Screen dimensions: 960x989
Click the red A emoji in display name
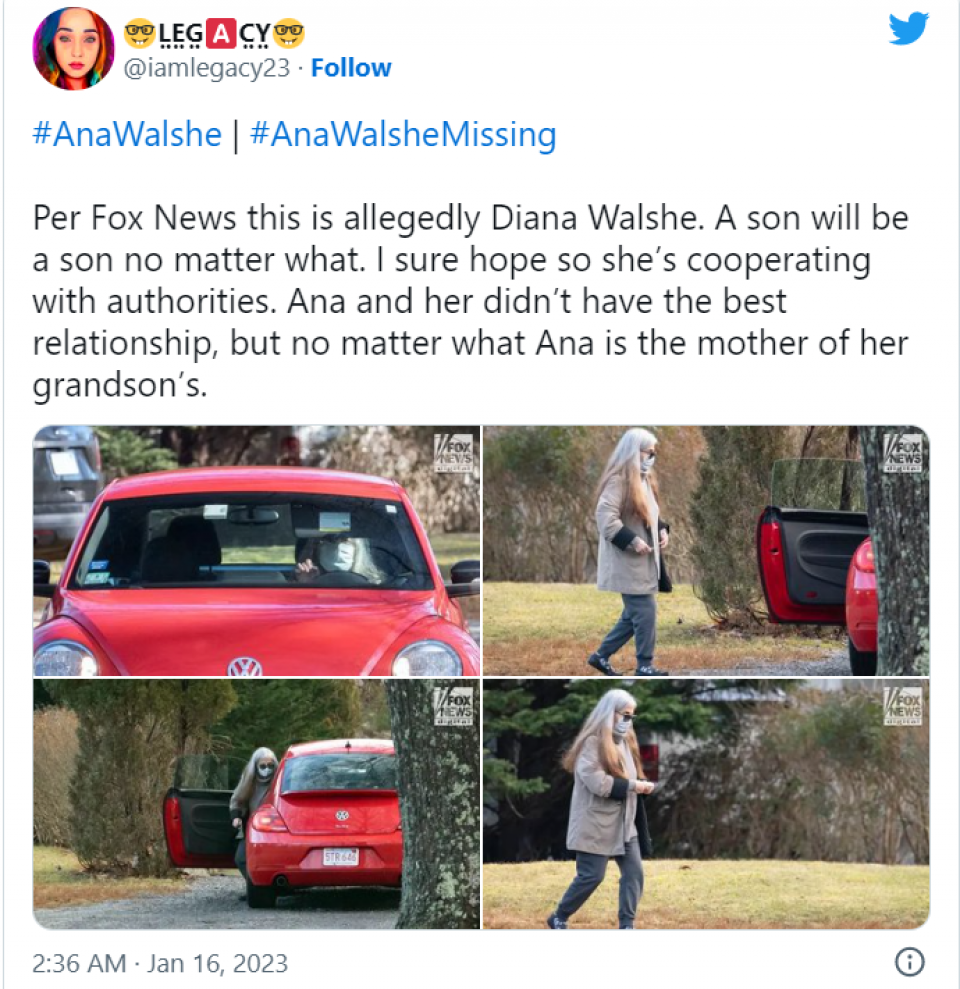pos(221,34)
